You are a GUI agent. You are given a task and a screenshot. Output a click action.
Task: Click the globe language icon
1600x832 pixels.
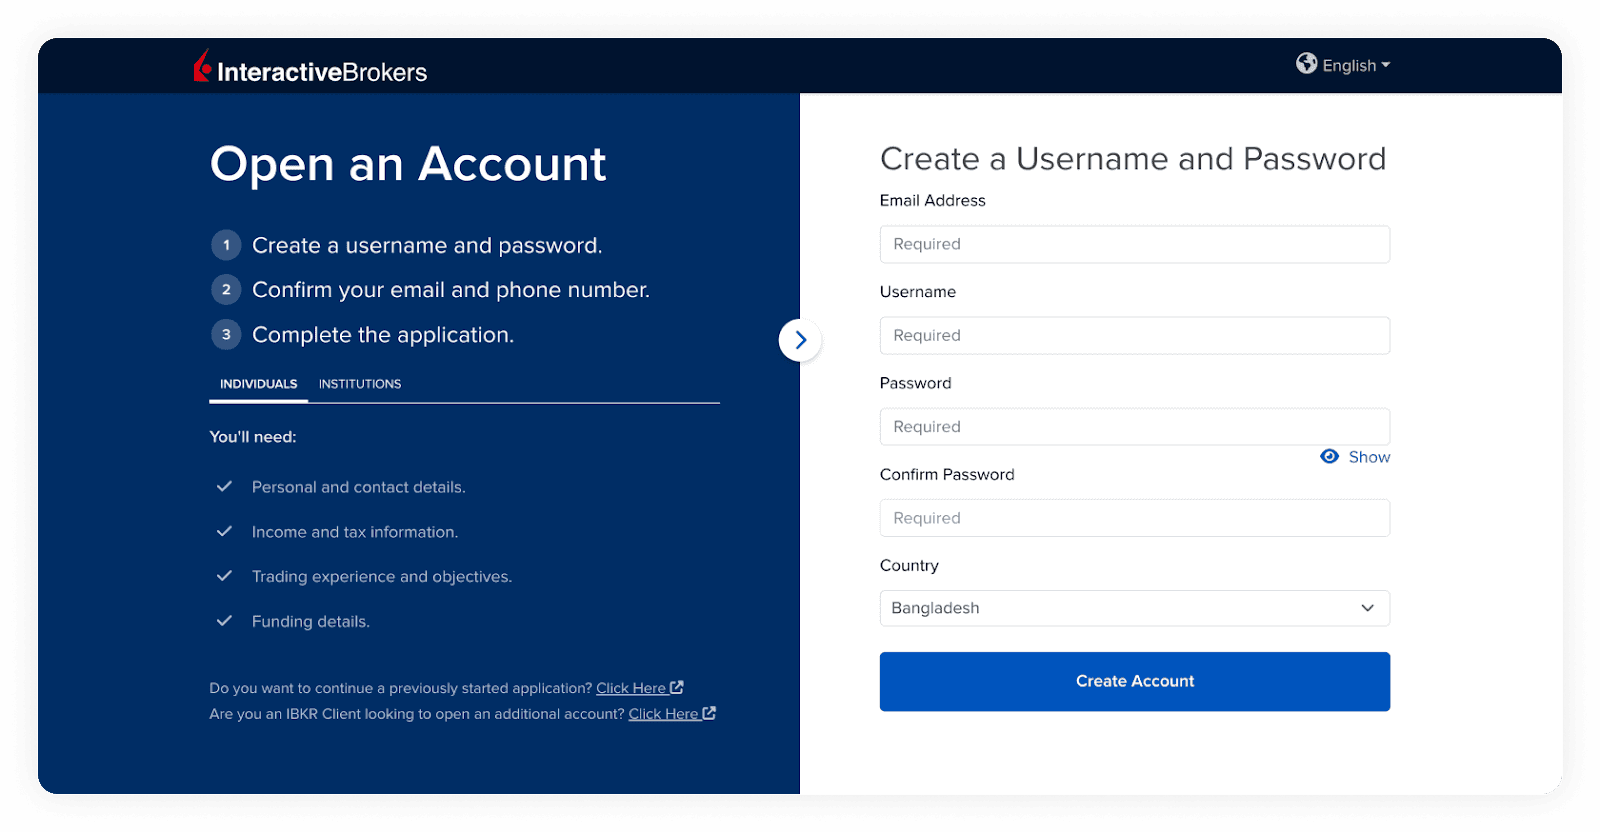[1306, 63]
